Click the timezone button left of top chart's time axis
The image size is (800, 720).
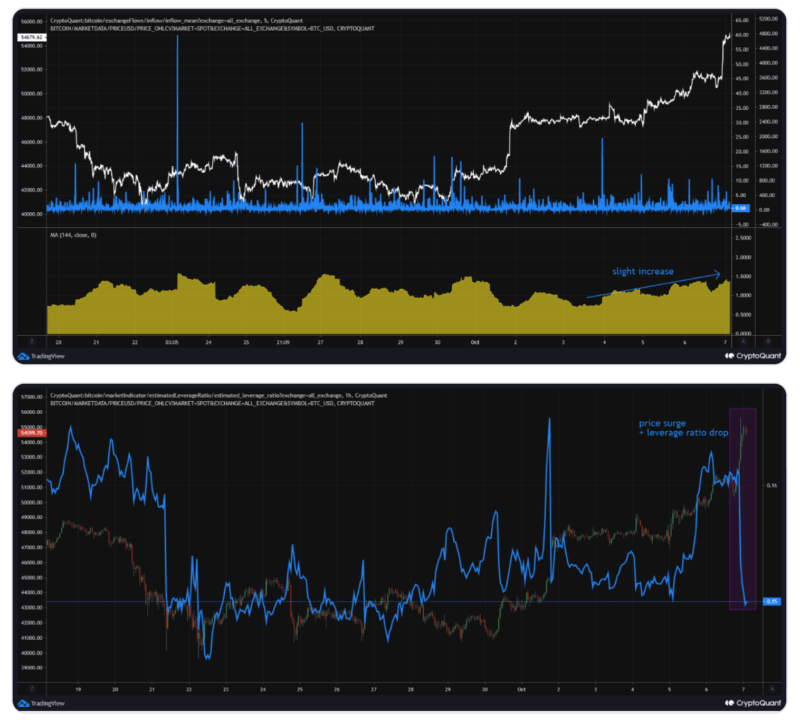click(x=31, y=340)
